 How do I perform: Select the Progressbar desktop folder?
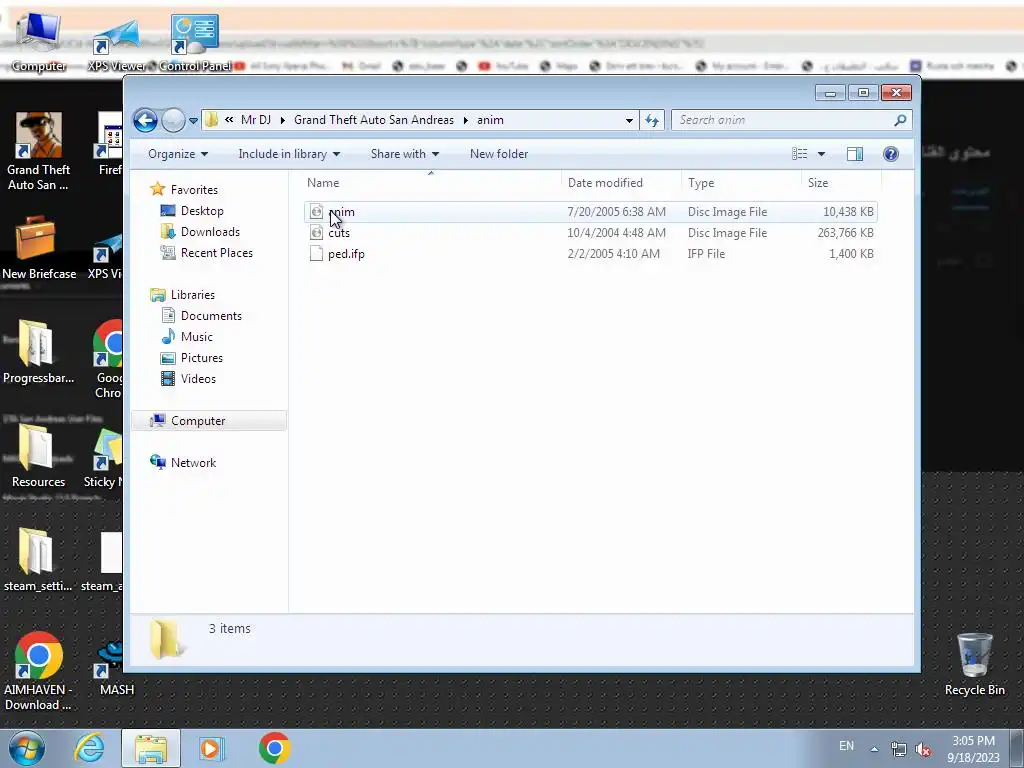[x=38, y=351]
